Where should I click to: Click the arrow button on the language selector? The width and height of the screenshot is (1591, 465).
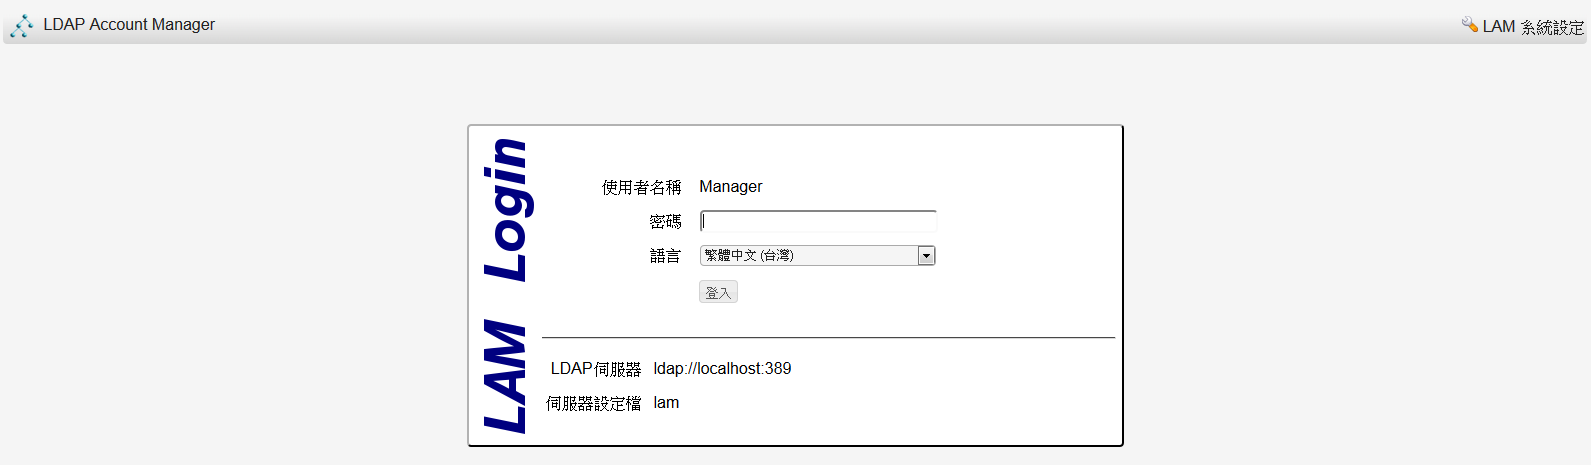926,256
